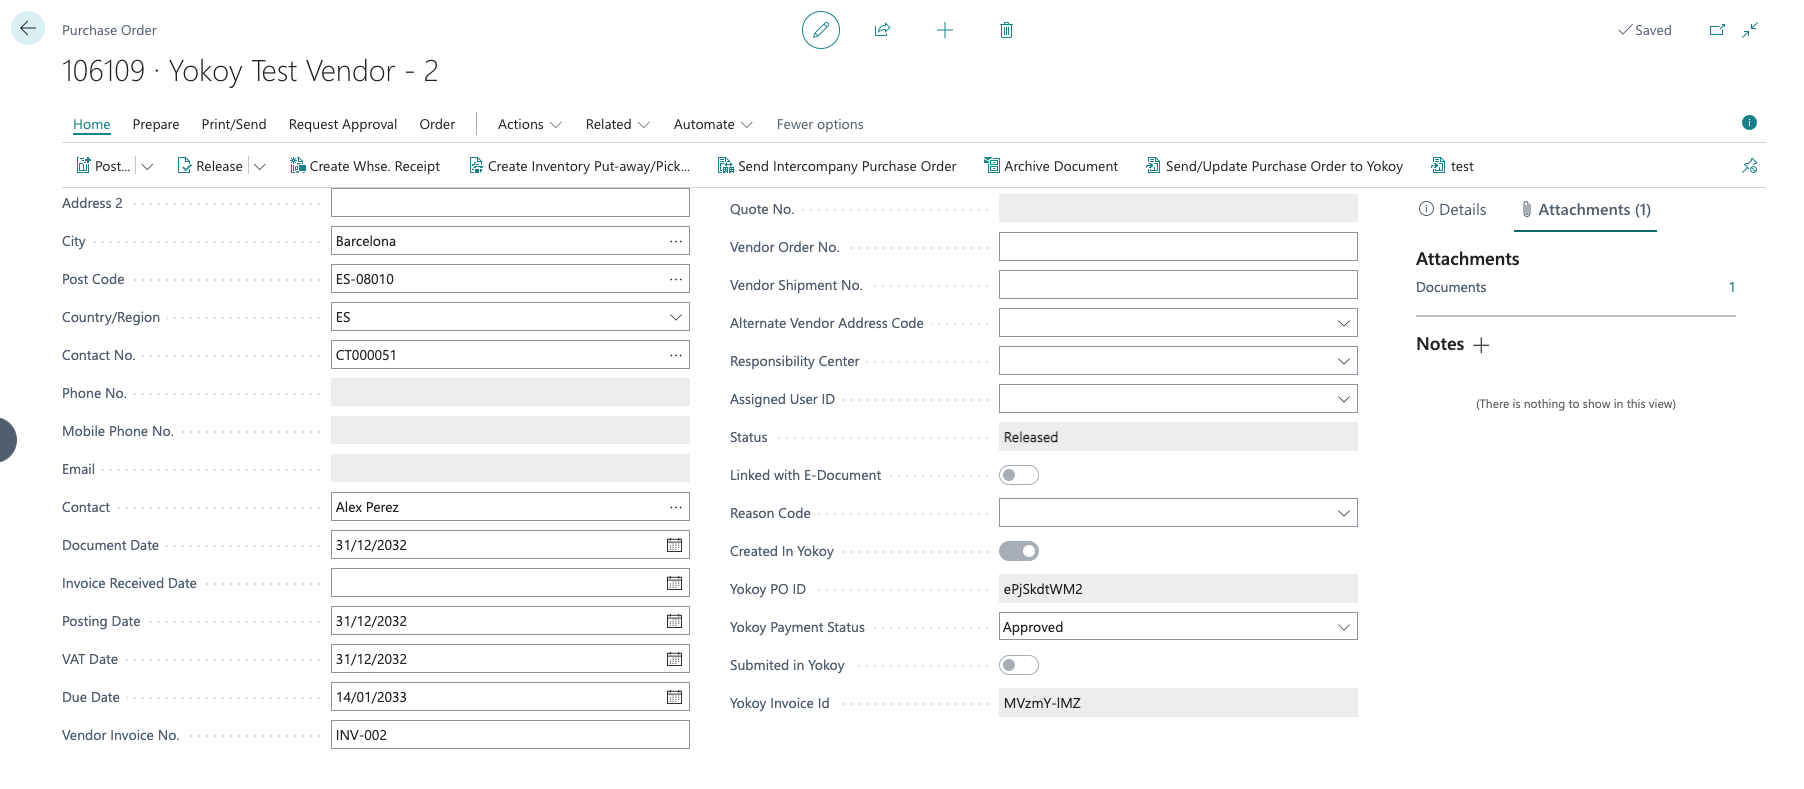
Task: Open Alternate Vendor Address Code dropdown
Action: point(1344,323)
